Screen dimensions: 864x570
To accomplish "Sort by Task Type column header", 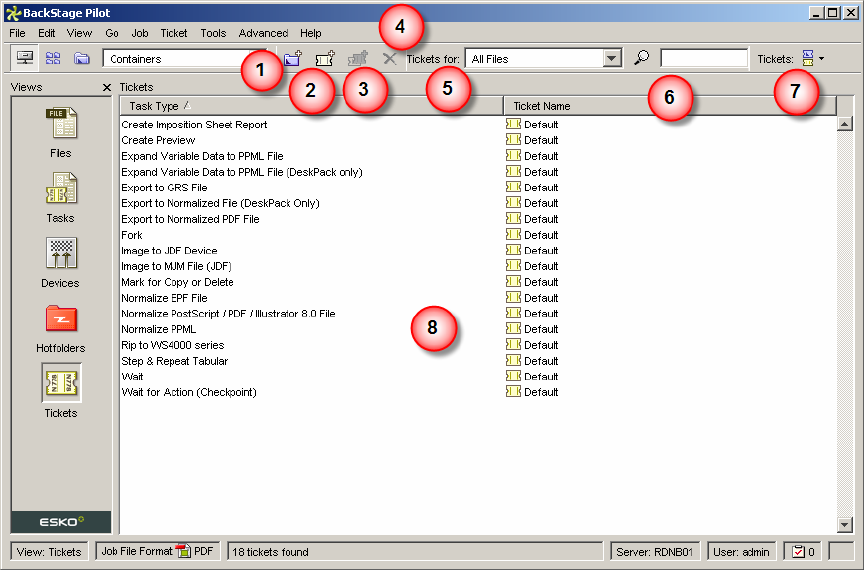I will pyautogui.click(x=311, y=106).
